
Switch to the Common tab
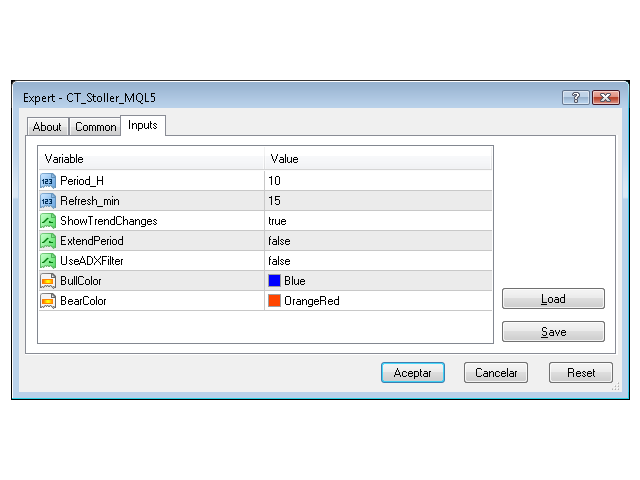point(96,127)
